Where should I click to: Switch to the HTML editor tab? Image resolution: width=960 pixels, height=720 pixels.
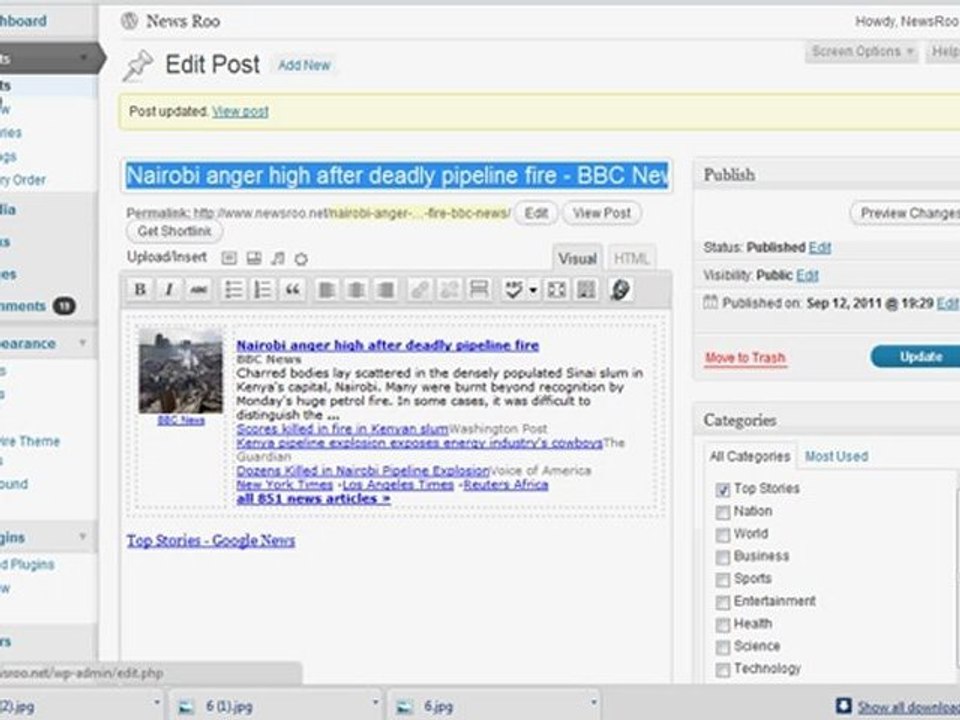[x=631, y=258]
